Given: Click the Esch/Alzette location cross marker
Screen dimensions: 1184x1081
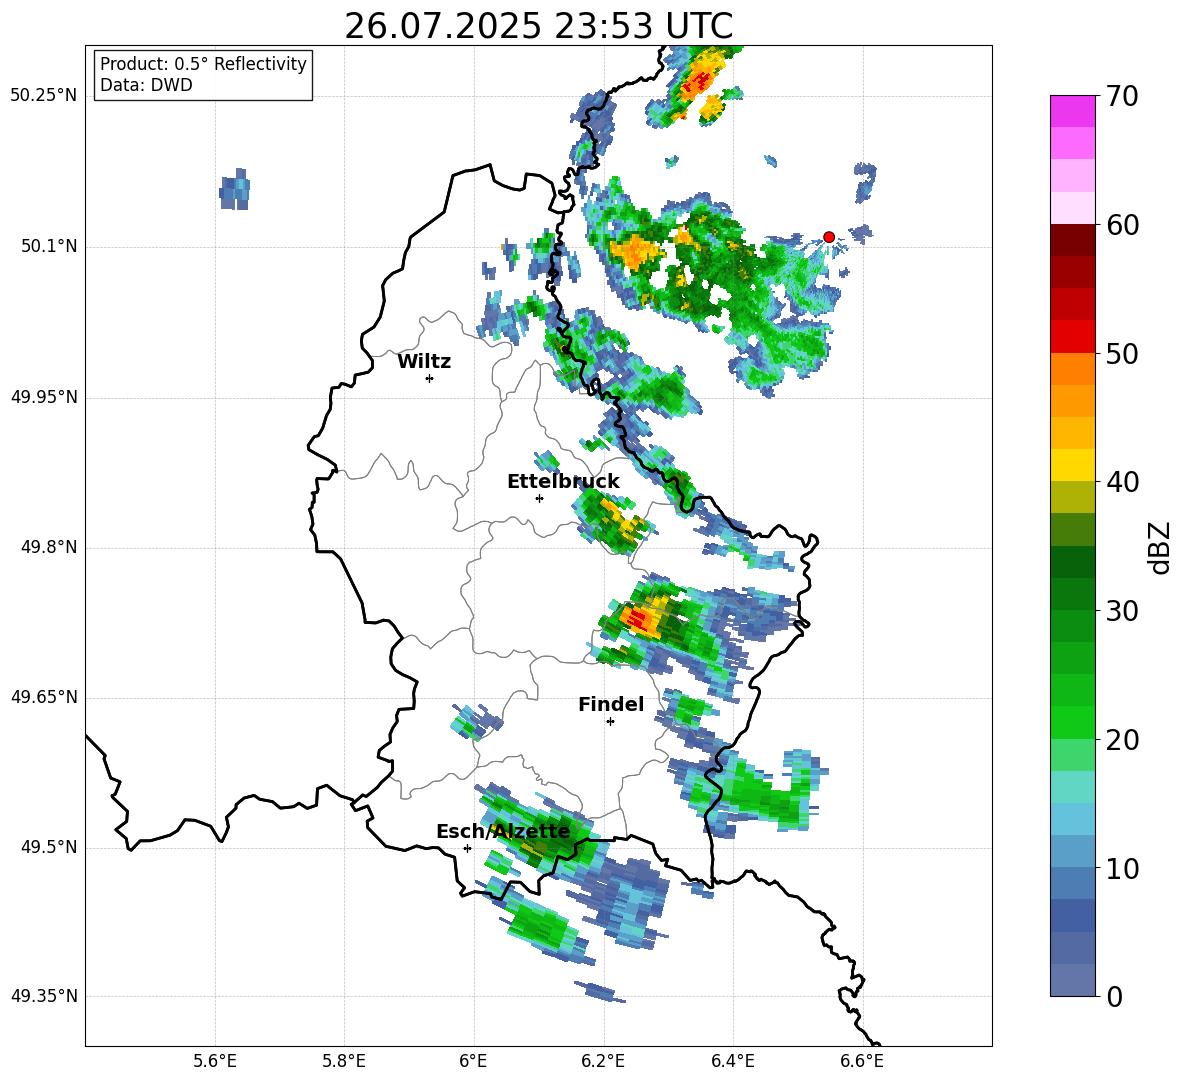Looking at the screenshot, I should [x=467, y=848].
